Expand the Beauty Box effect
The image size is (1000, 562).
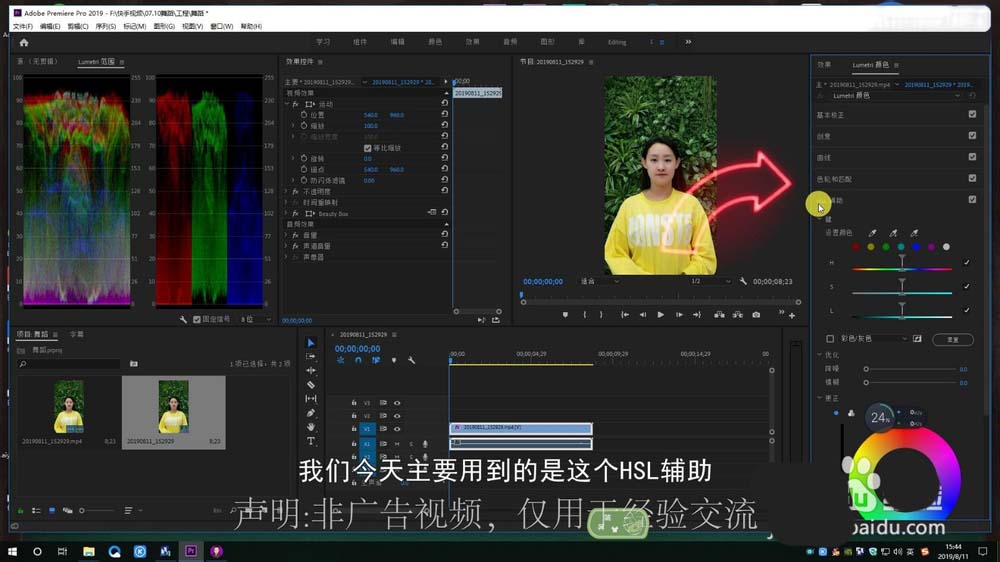point(286,214)
